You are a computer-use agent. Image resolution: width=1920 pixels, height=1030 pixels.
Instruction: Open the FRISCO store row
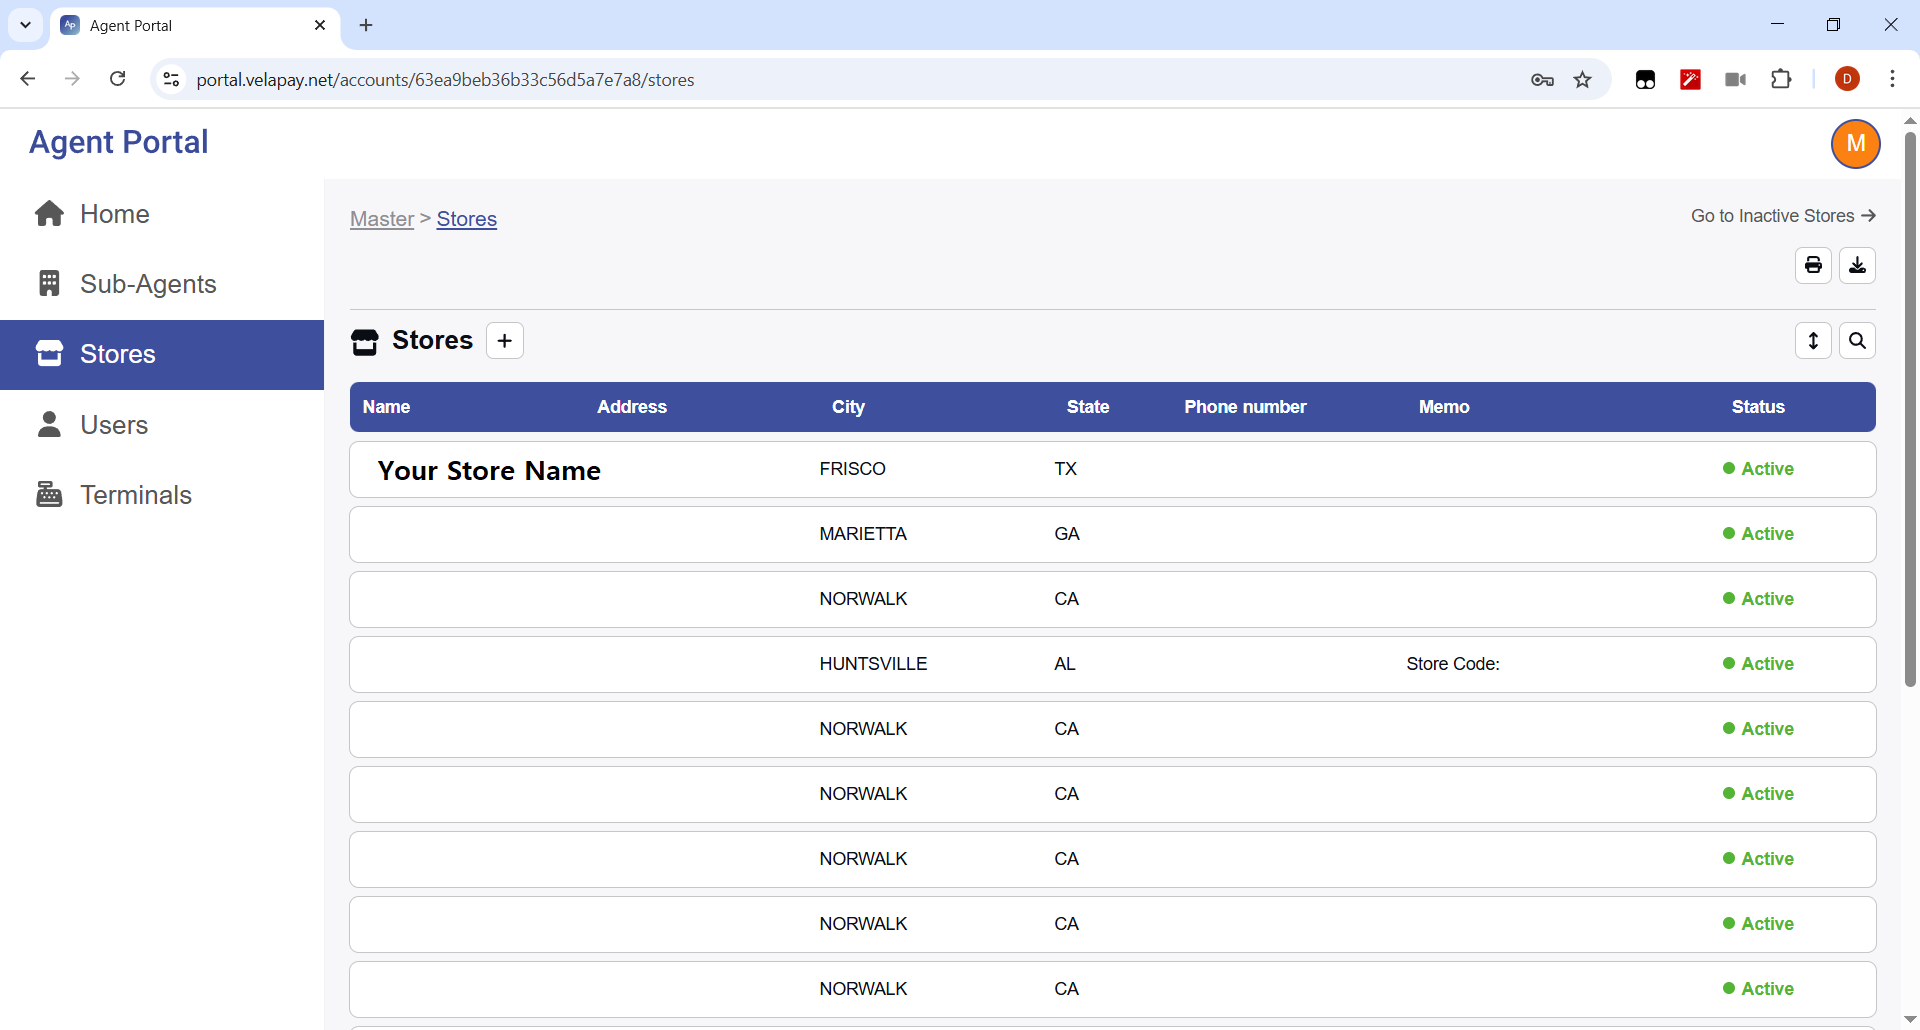[1112, 470]
